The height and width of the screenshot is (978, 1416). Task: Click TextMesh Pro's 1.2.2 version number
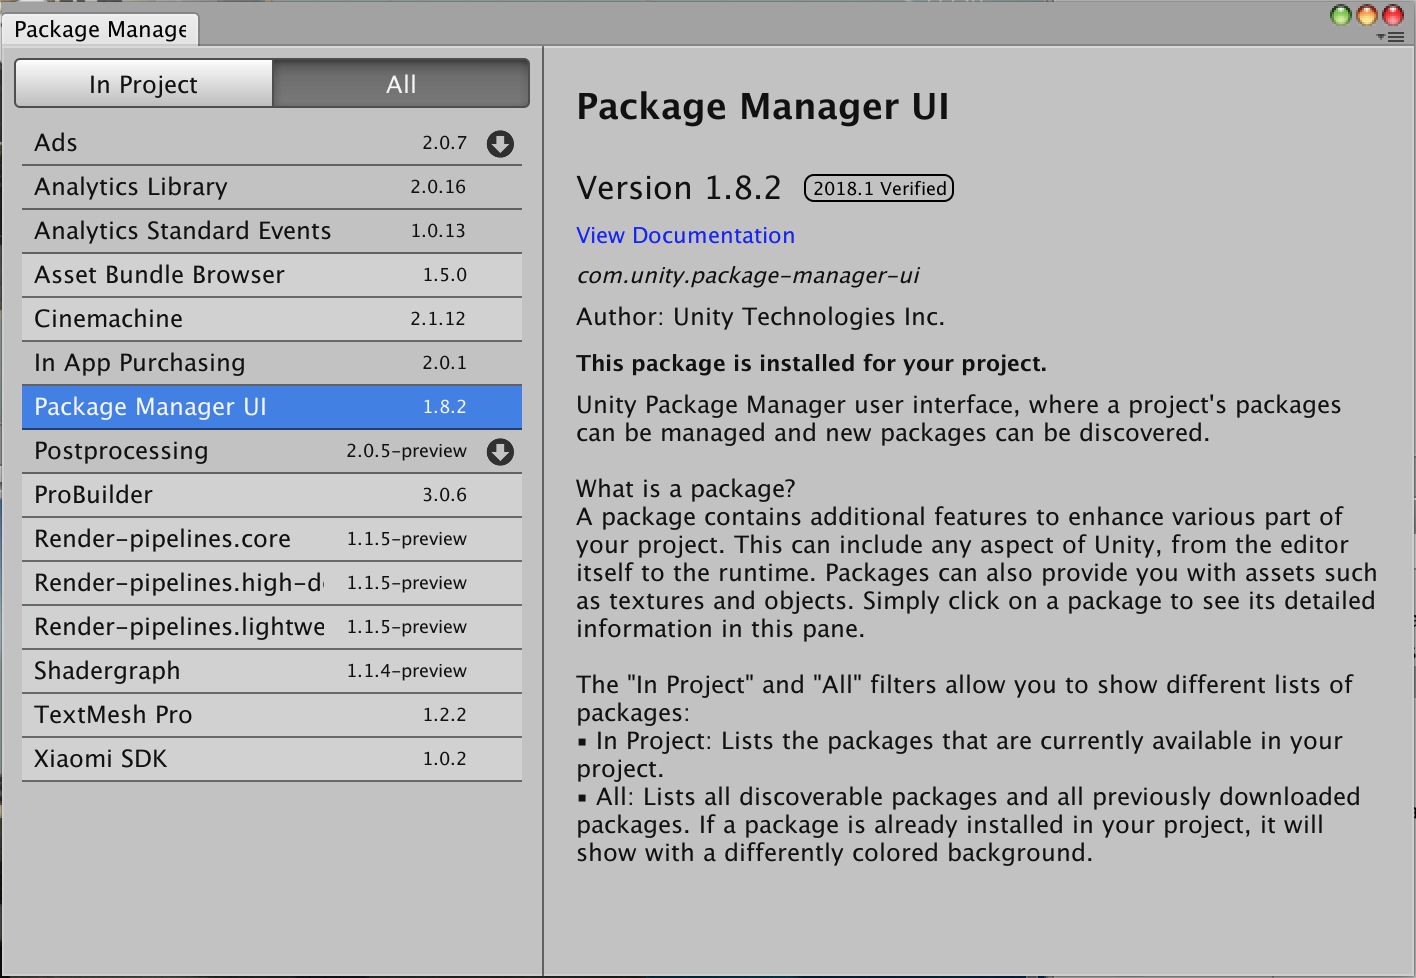tap(445, 715)
